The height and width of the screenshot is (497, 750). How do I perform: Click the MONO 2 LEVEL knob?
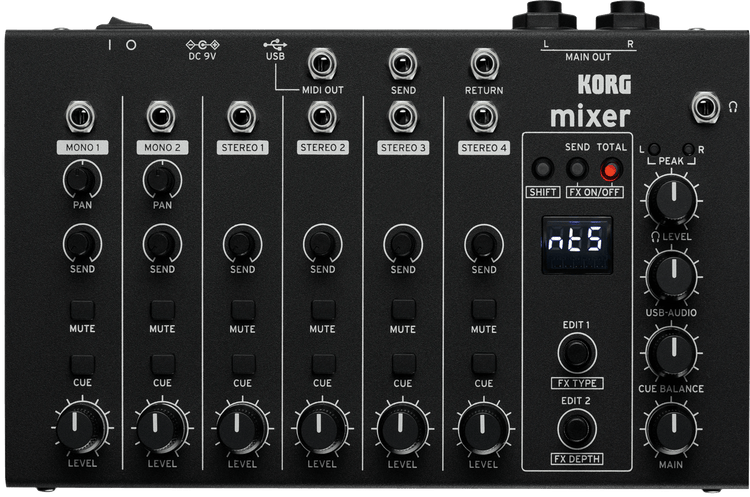tap(162, 427)
